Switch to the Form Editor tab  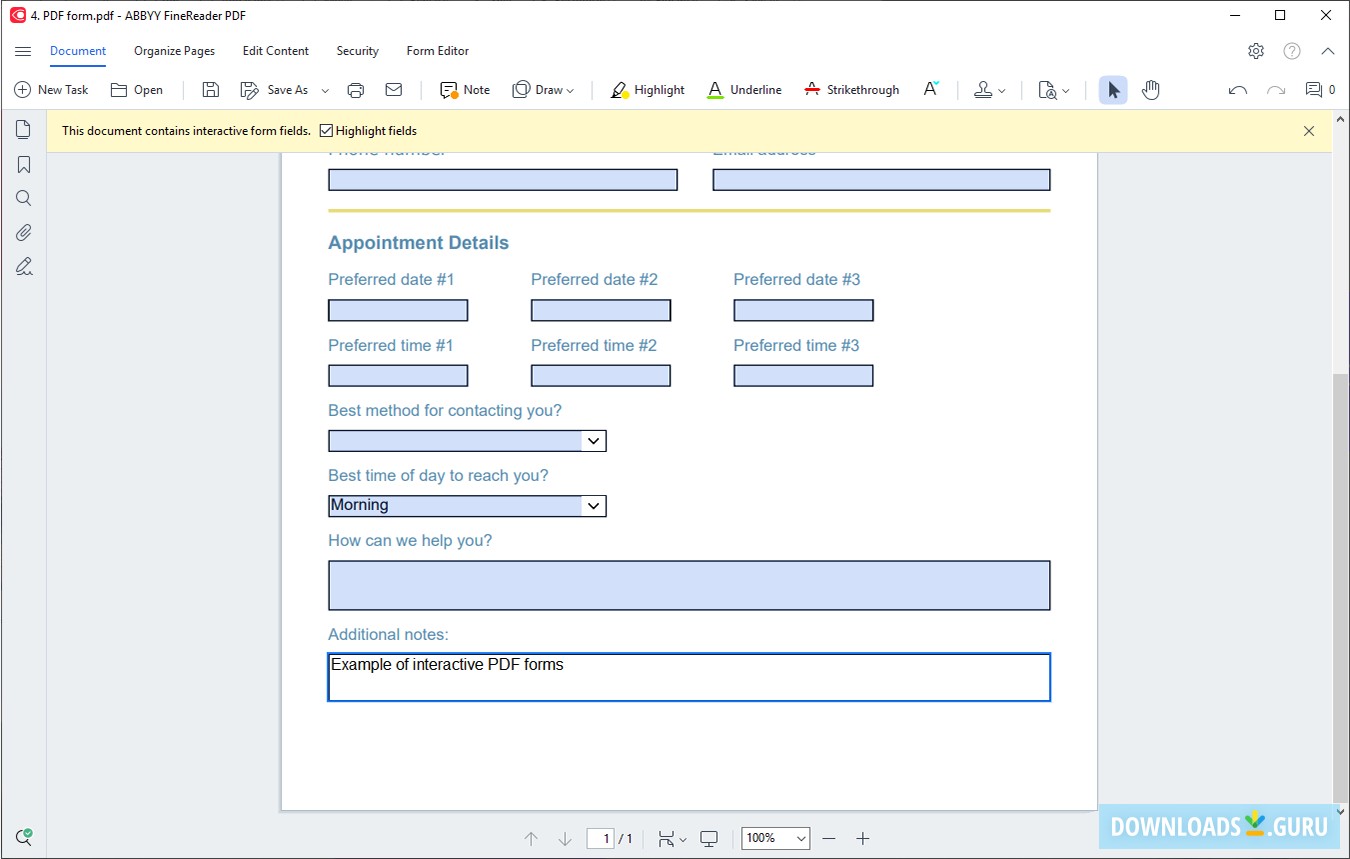(437, 51)
